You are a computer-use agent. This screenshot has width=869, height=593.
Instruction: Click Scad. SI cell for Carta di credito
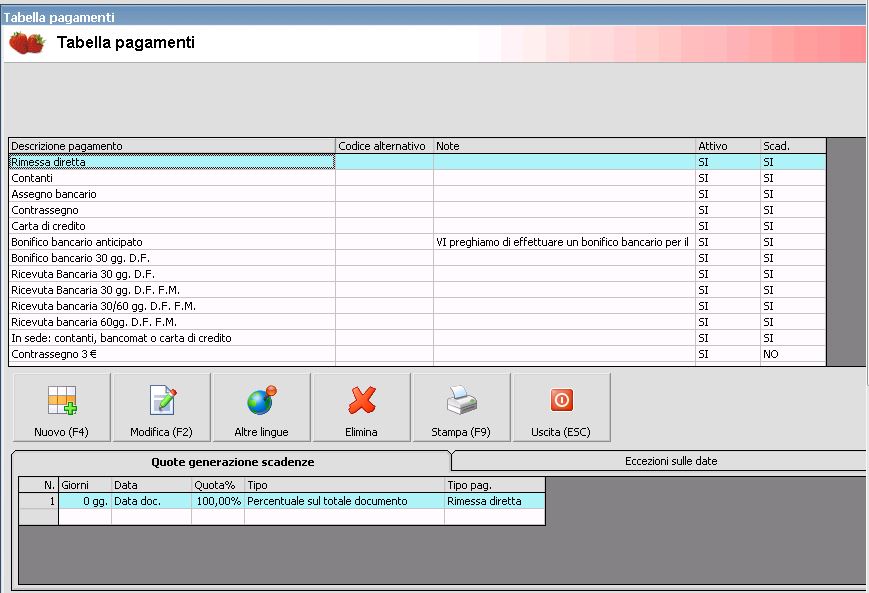click(x=793, y=226)
